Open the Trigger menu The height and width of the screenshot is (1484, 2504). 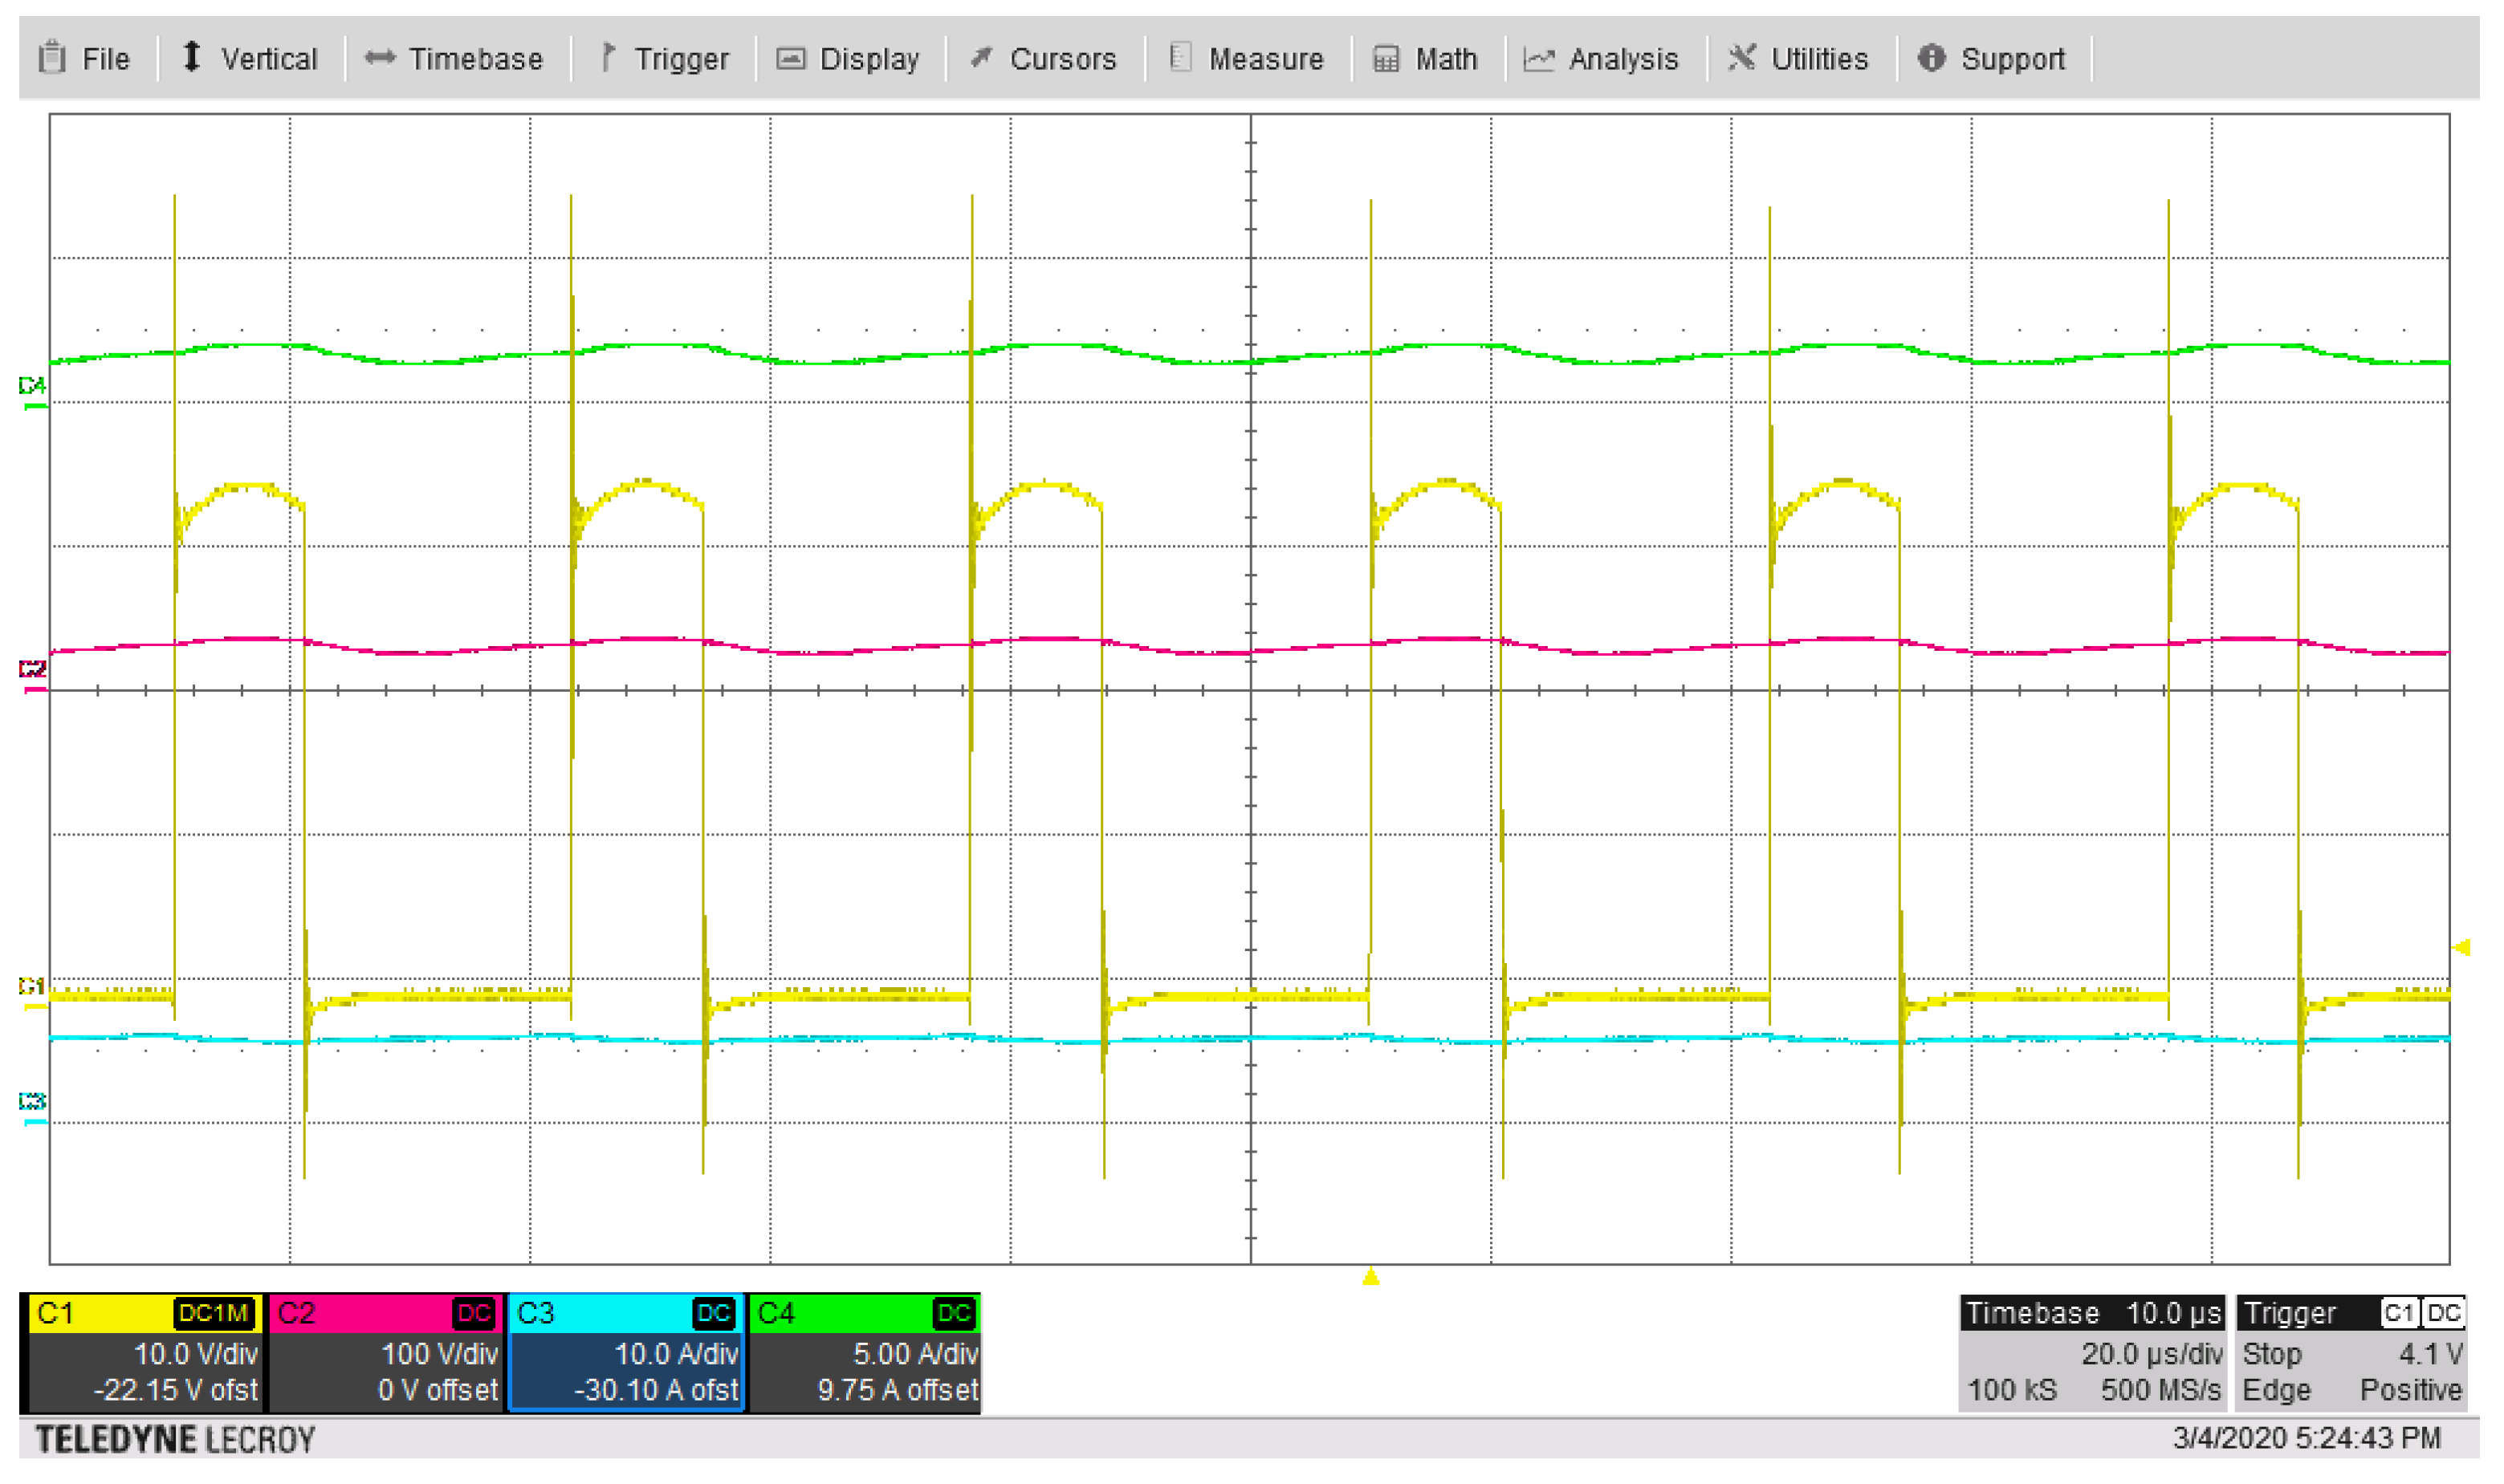tap(664, 59)
